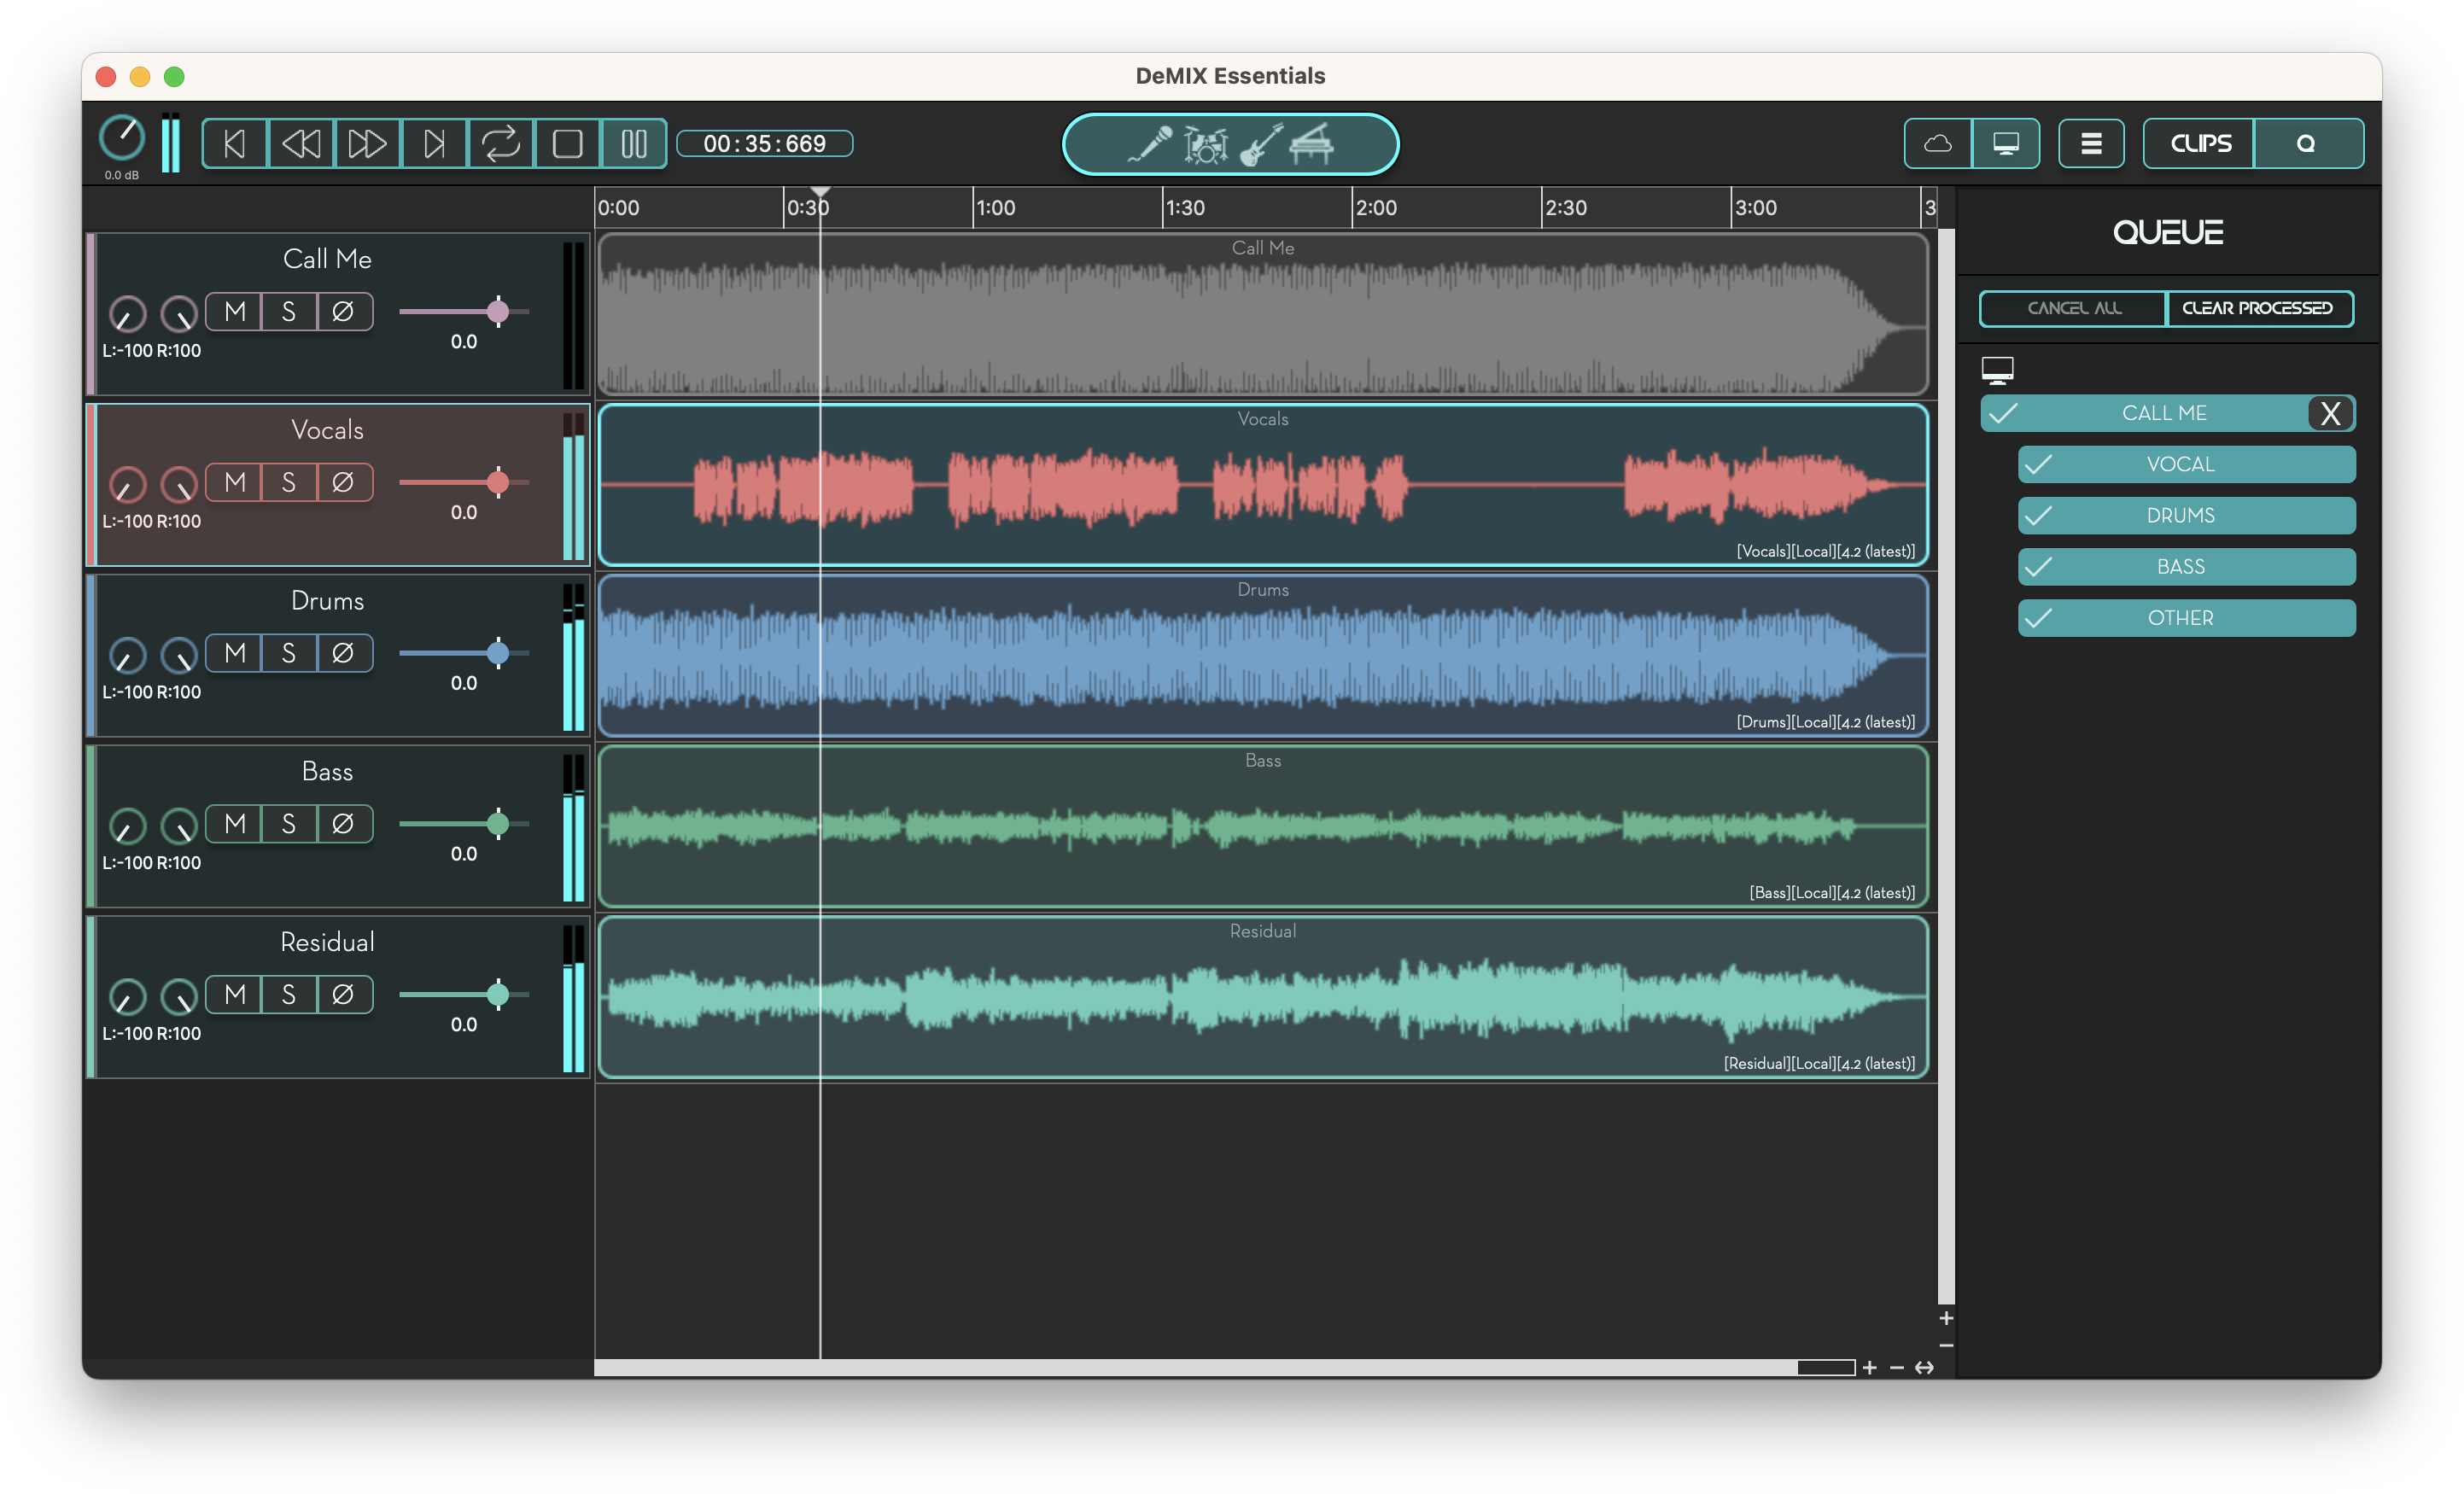Select the microphone vocals separation icon

click(x=1152, y=144)
